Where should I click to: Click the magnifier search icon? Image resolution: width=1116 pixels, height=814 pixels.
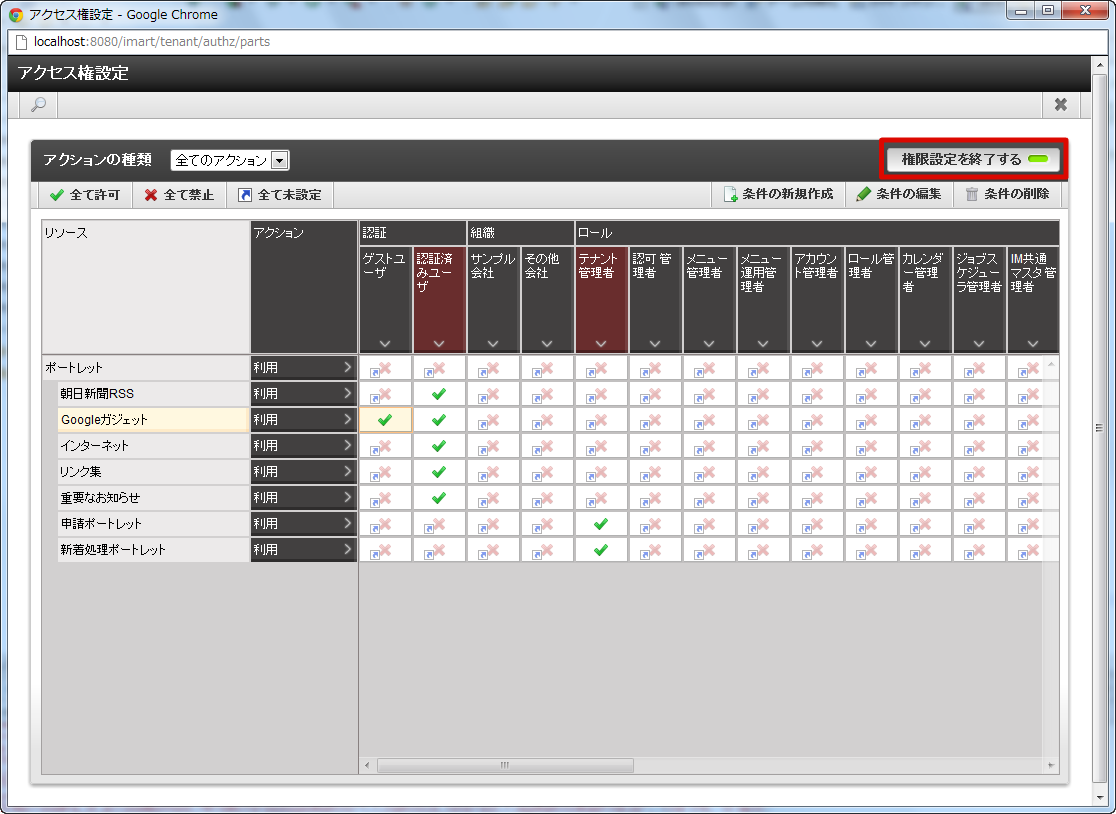[38, 105]
